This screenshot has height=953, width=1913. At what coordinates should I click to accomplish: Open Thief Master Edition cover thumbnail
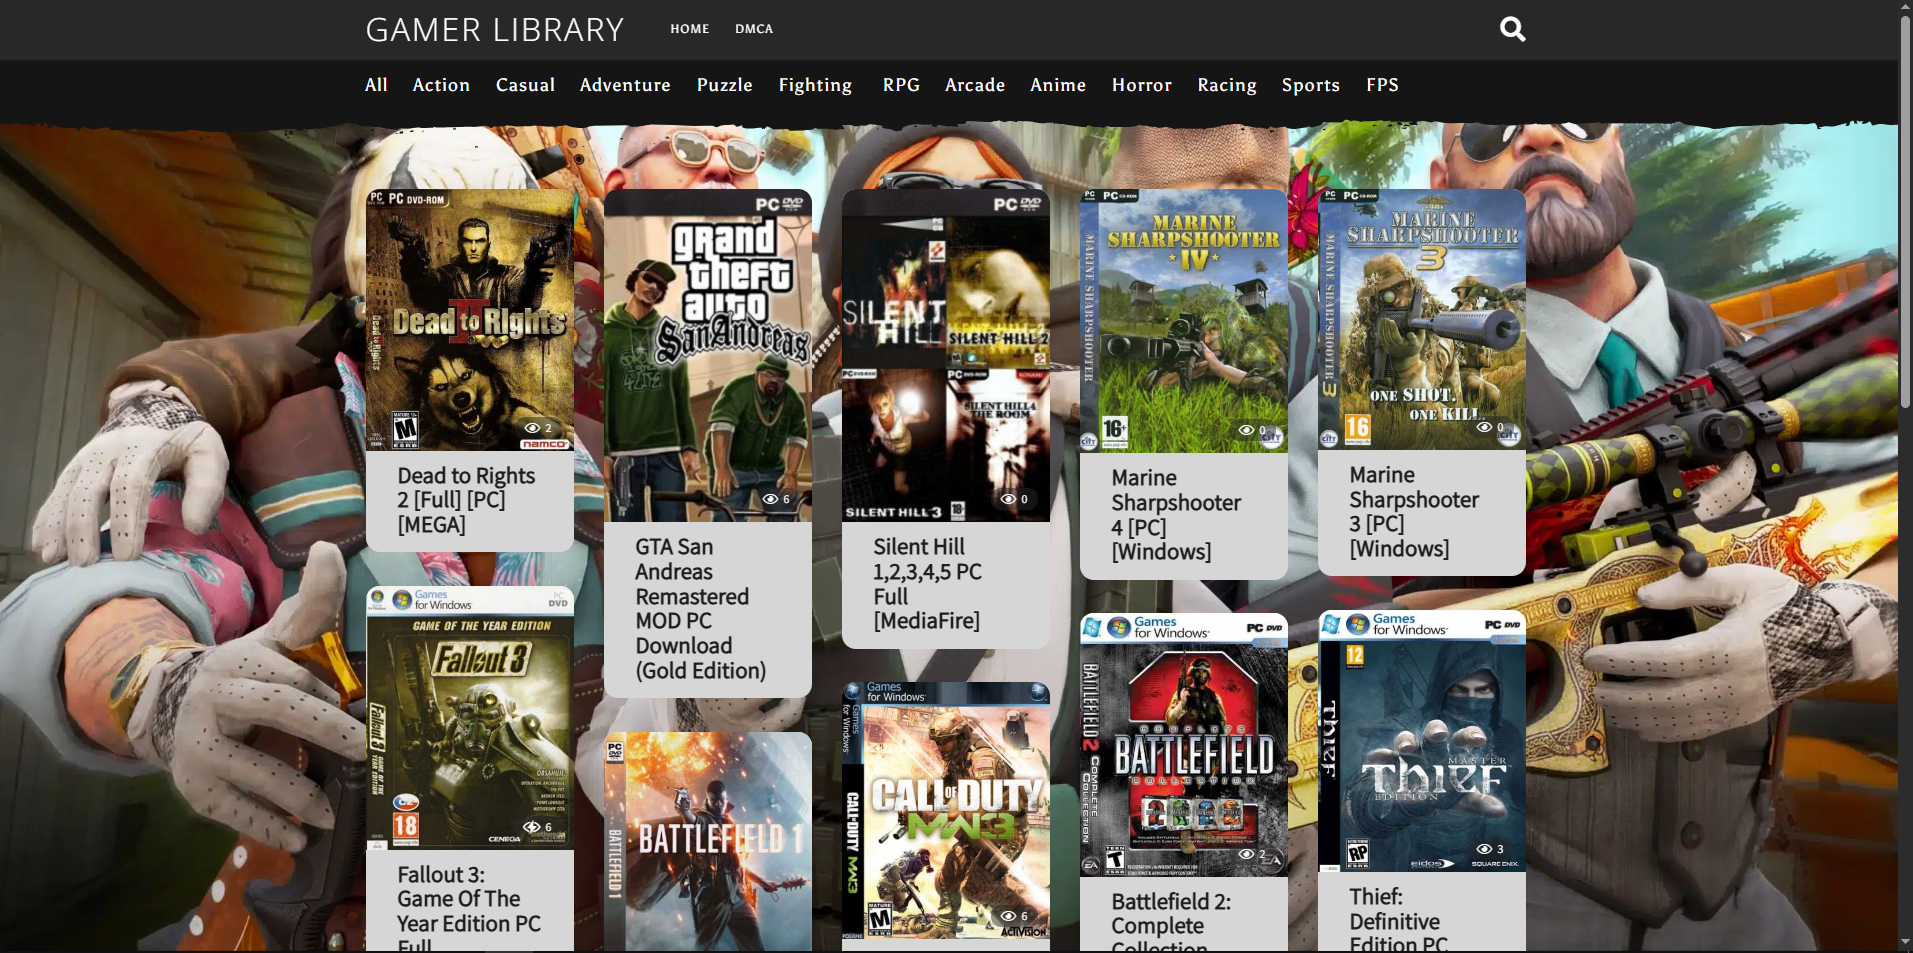[x=1422, y=741]
